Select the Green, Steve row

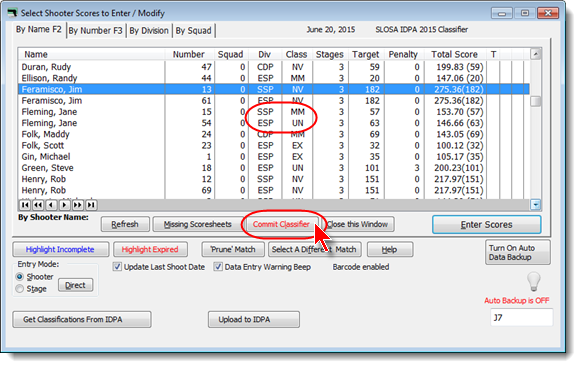274,168
